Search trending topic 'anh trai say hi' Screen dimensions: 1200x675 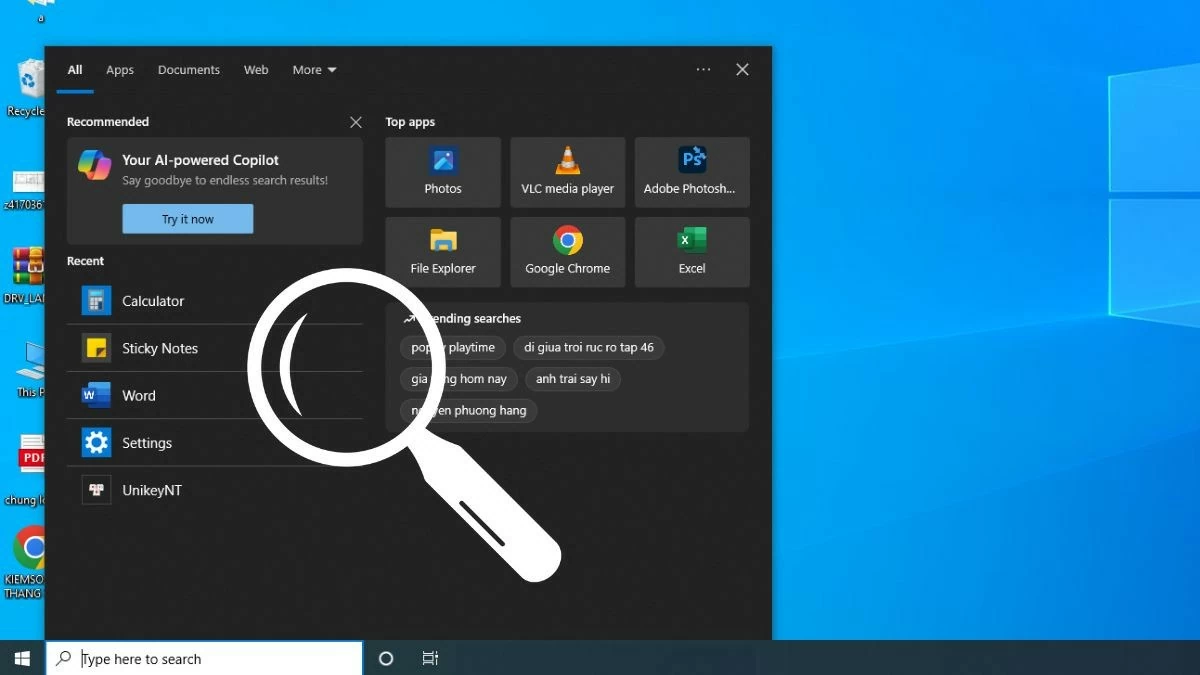coord(573,379)
